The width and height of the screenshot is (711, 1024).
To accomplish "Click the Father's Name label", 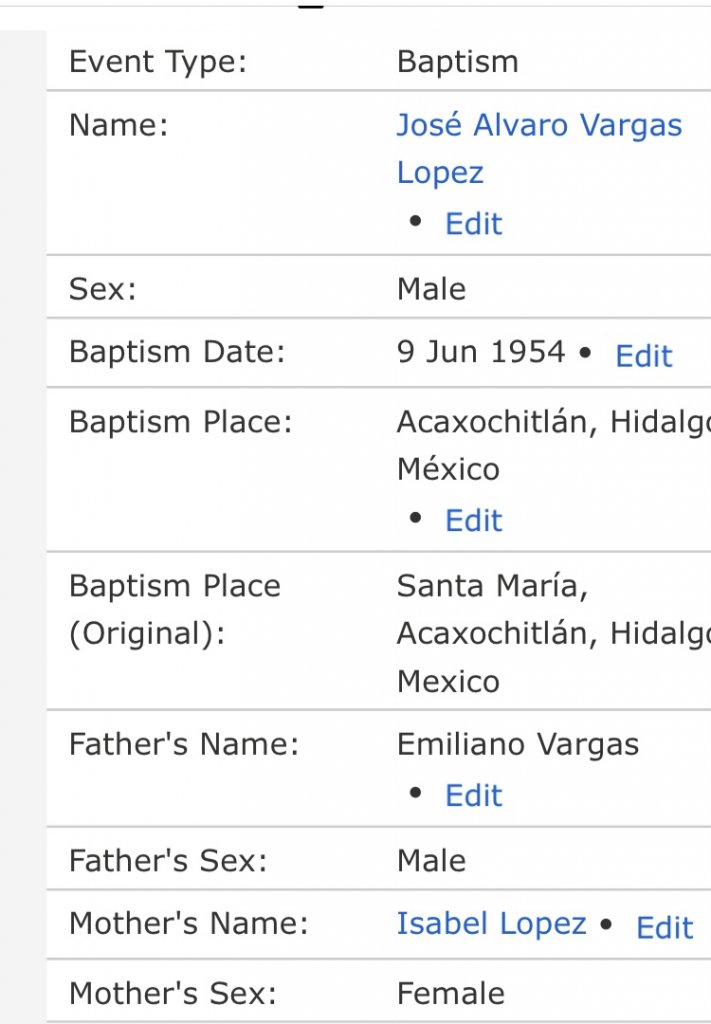I will point(183,744).
